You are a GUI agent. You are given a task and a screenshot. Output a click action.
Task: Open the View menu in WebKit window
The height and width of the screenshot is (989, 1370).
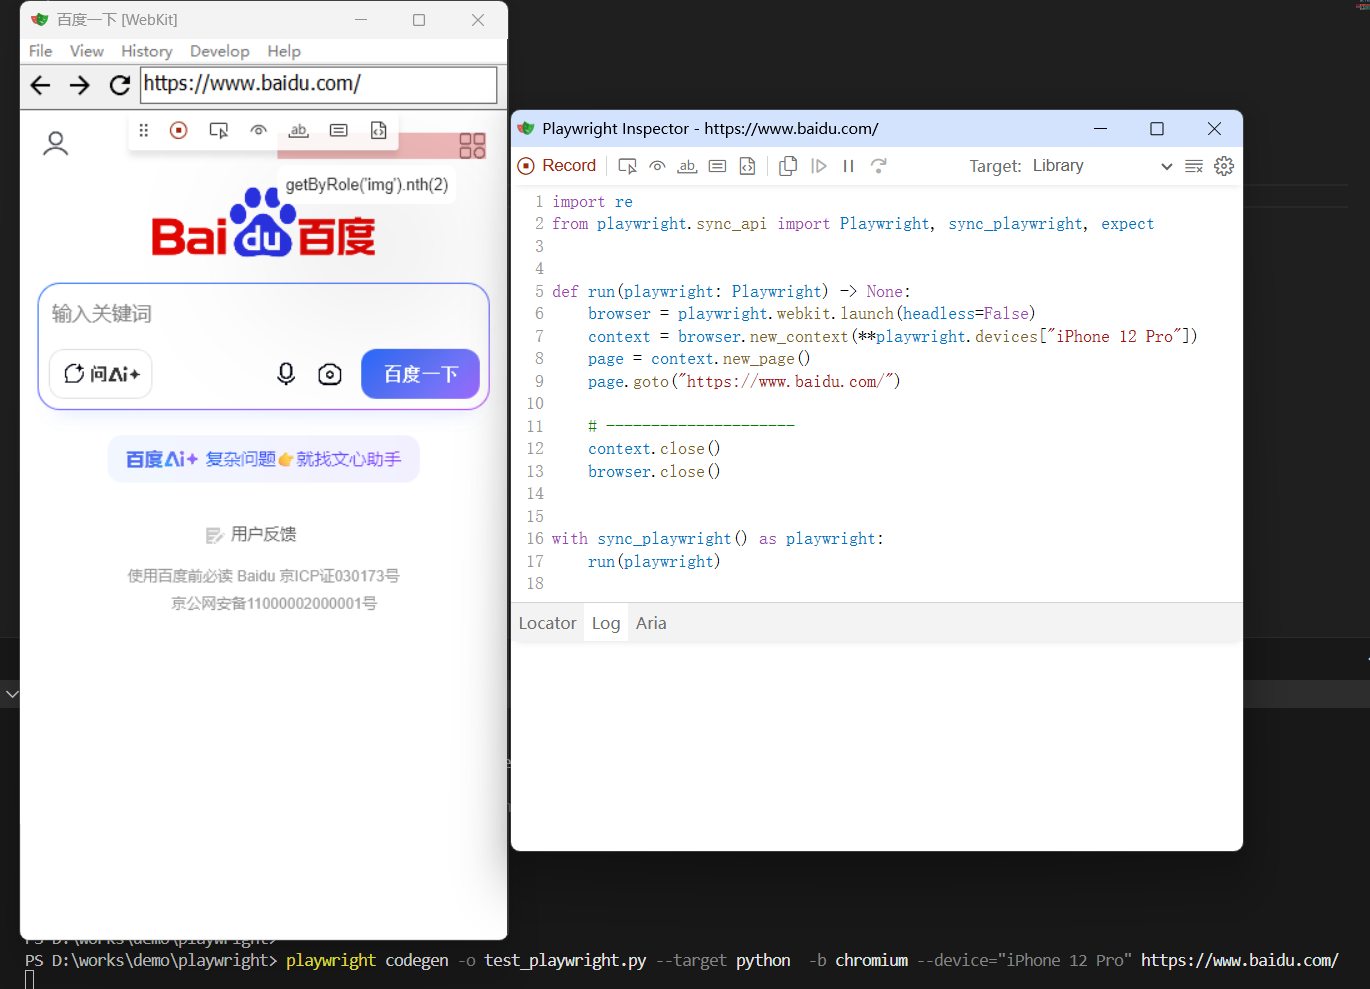(87, 51)
